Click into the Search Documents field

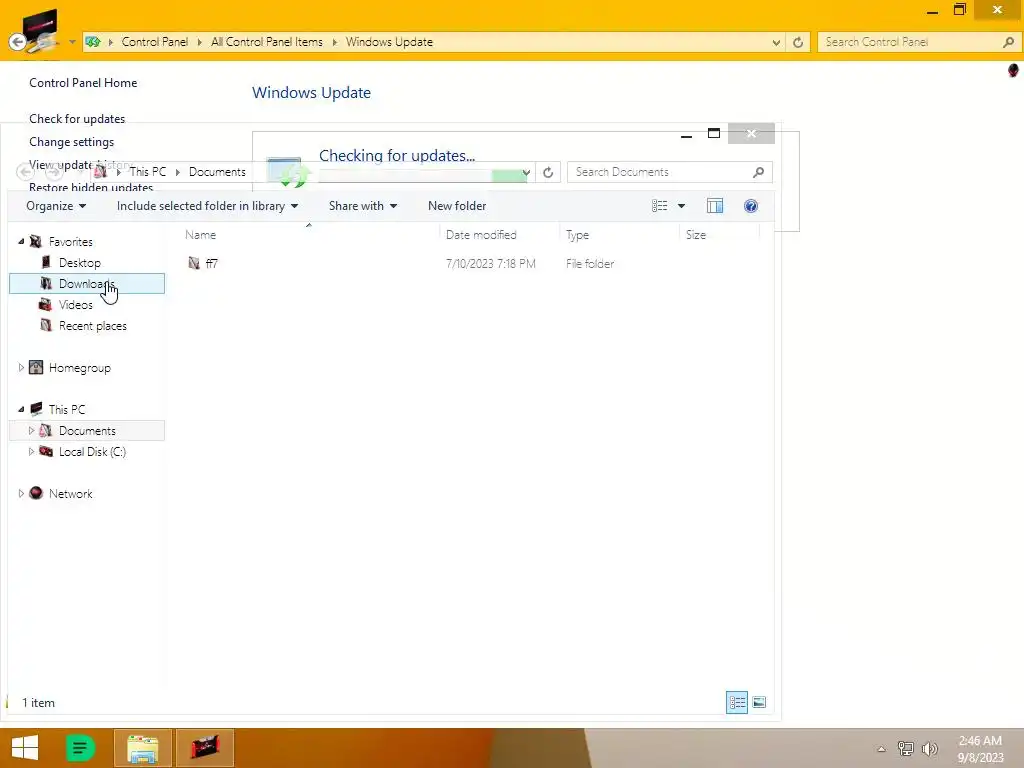[x=660, y=172]
